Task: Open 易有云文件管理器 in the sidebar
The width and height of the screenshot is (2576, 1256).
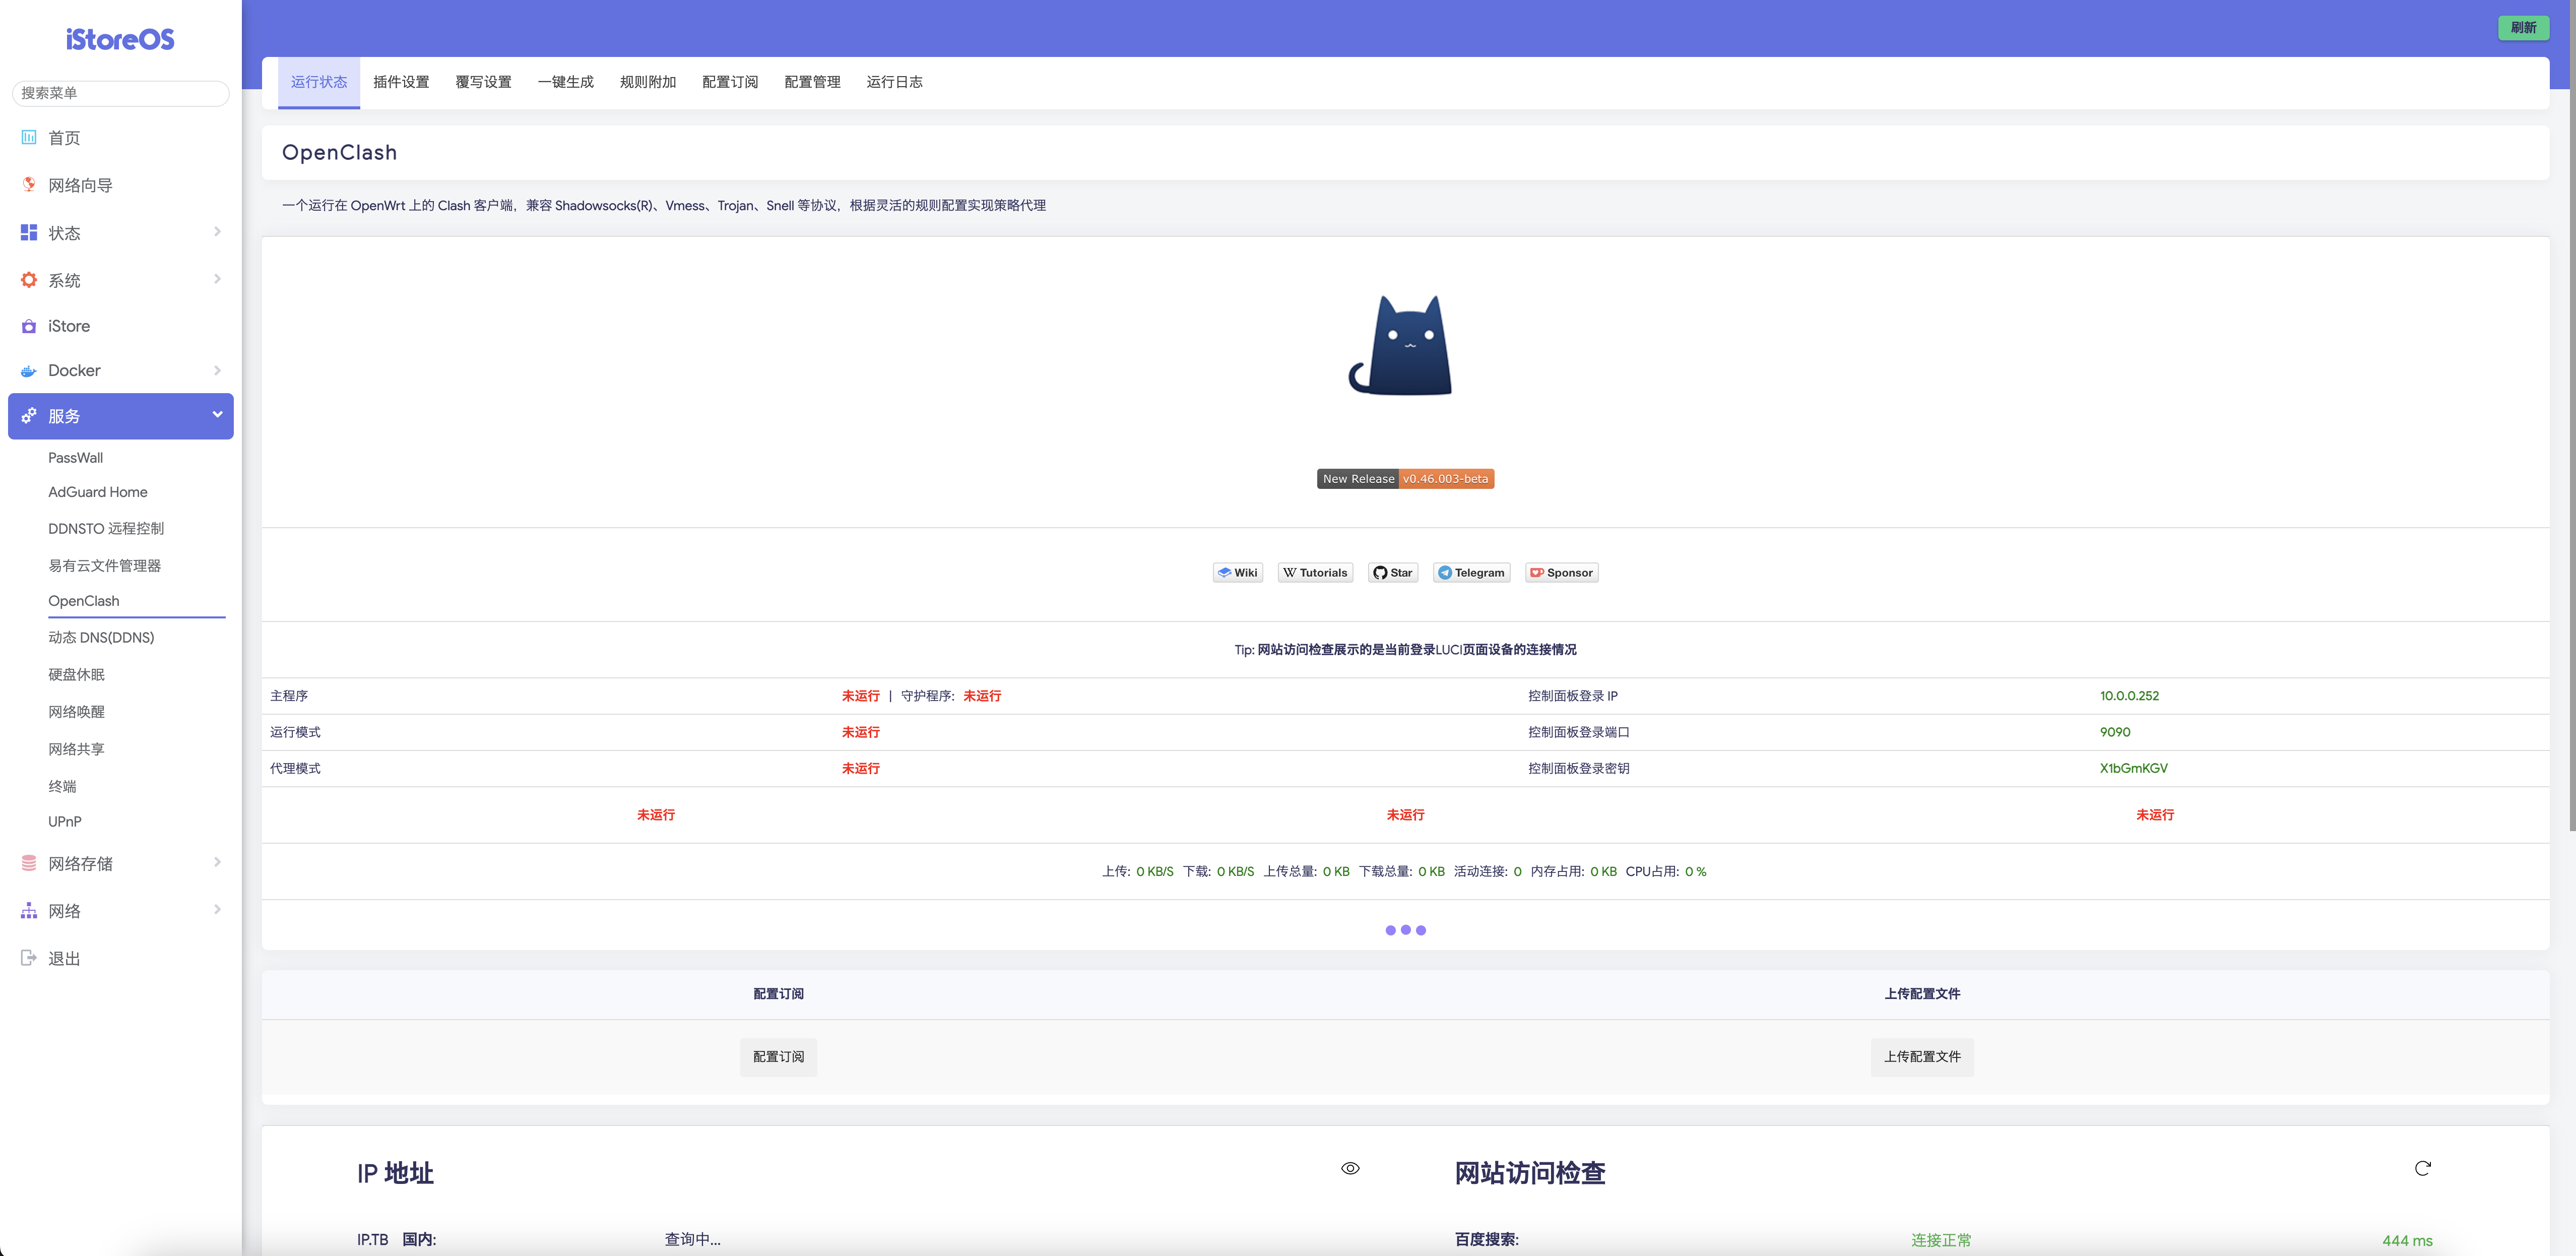Action: click(105, 565)
